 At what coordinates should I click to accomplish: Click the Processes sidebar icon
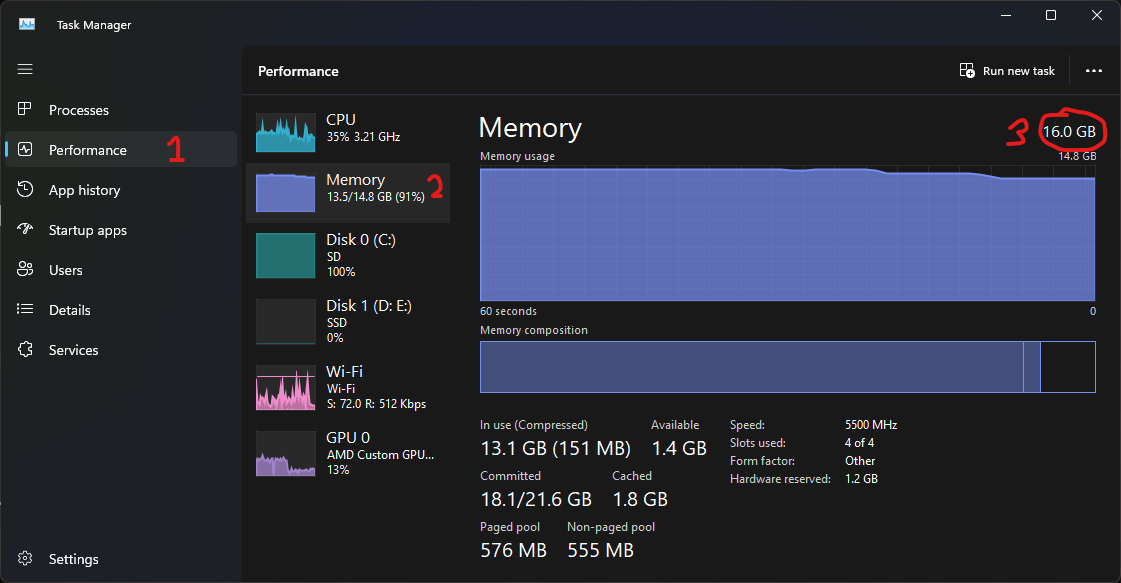tap(25, 110)
